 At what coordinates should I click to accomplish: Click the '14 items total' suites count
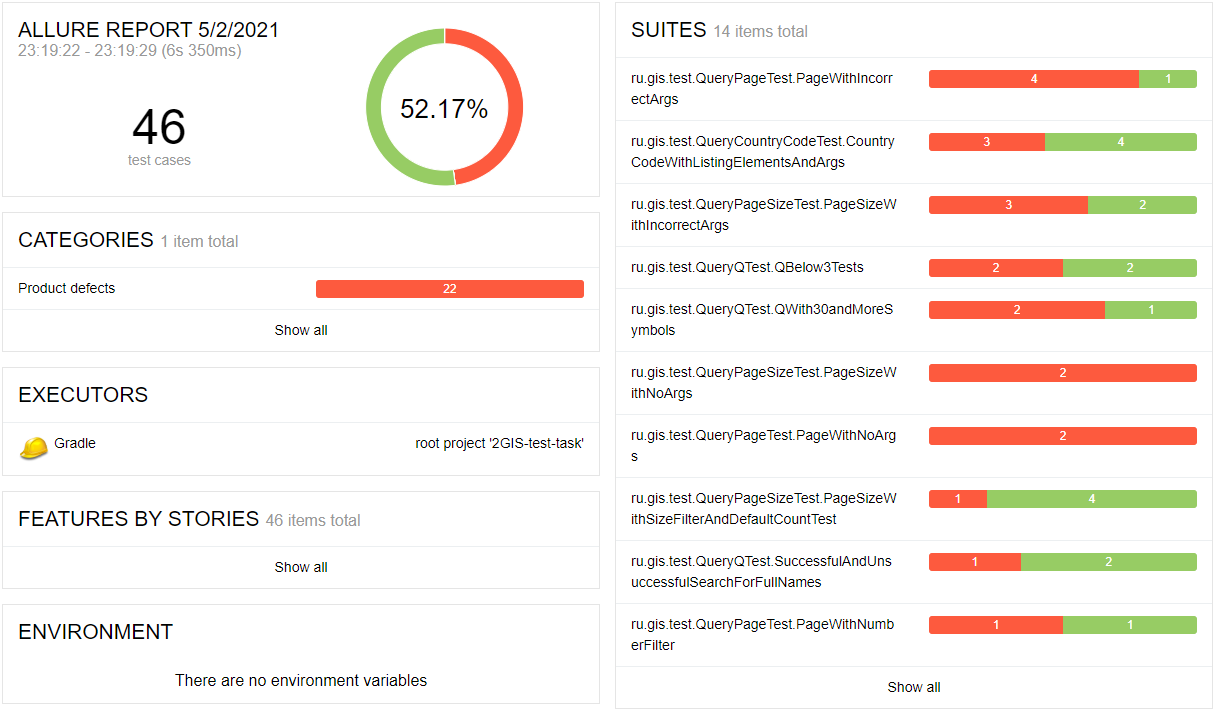point(760,32)
